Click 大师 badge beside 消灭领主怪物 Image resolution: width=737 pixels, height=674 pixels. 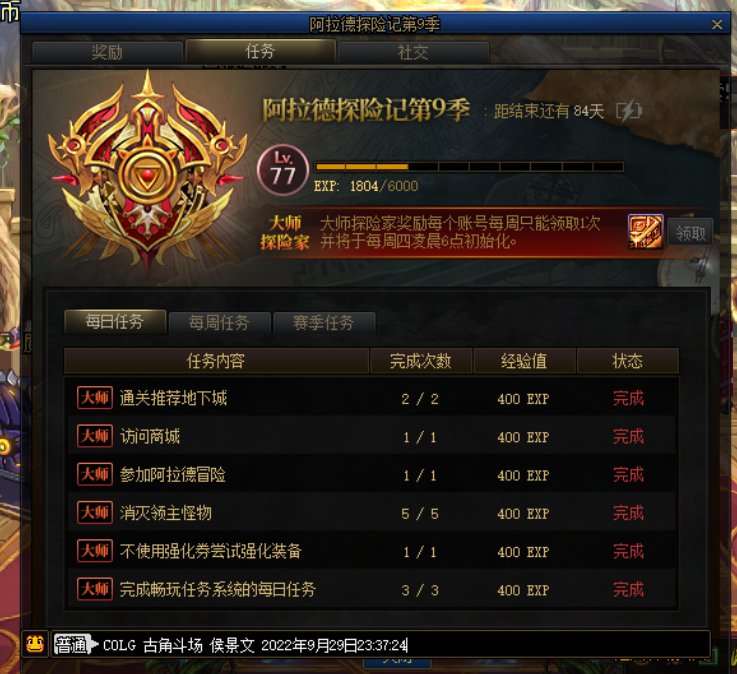tap(95, 512)
